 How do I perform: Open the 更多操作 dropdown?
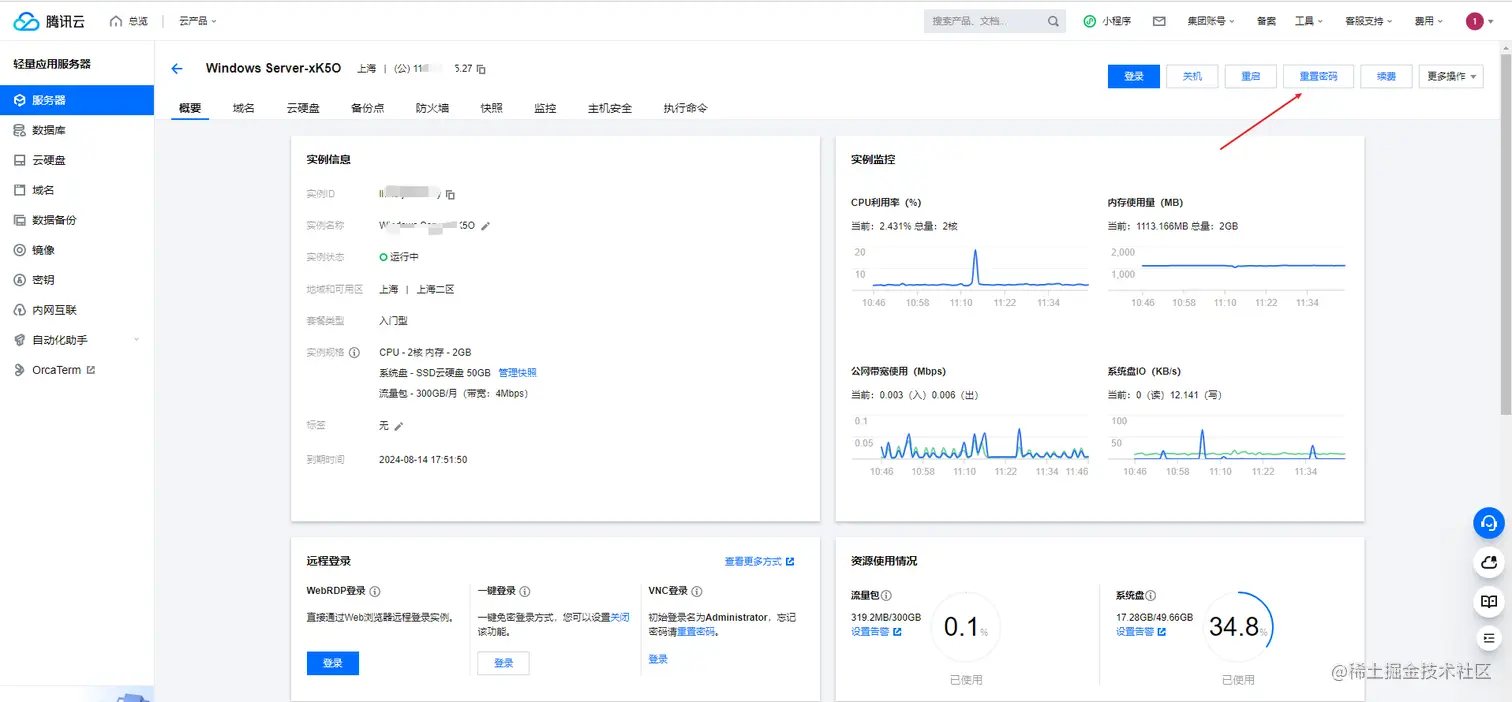tap(1451, 76)
